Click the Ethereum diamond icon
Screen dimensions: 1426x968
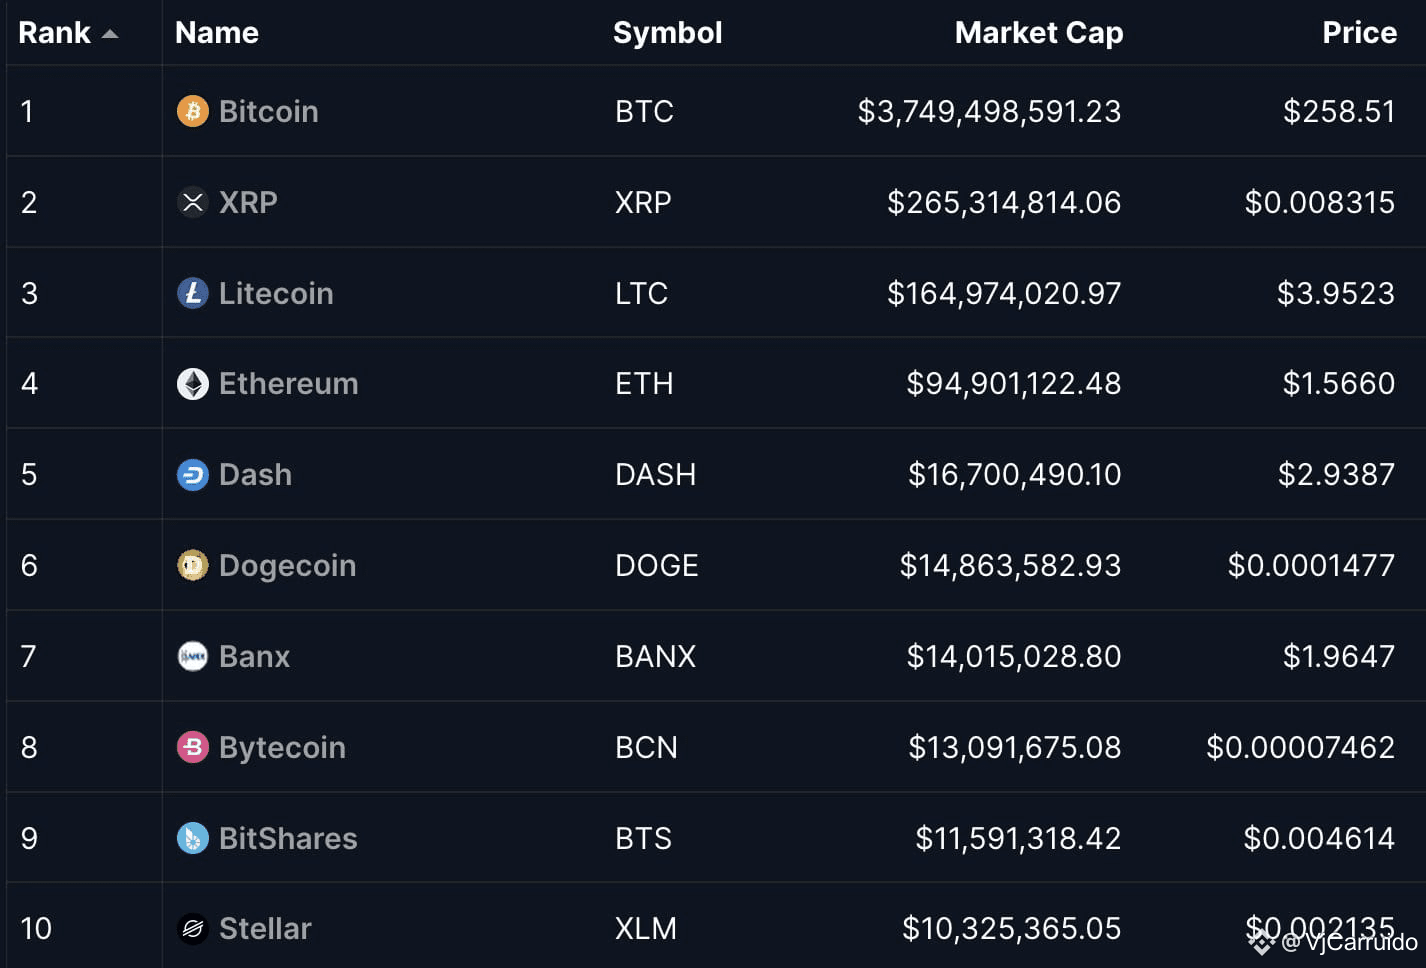[193, 384]
